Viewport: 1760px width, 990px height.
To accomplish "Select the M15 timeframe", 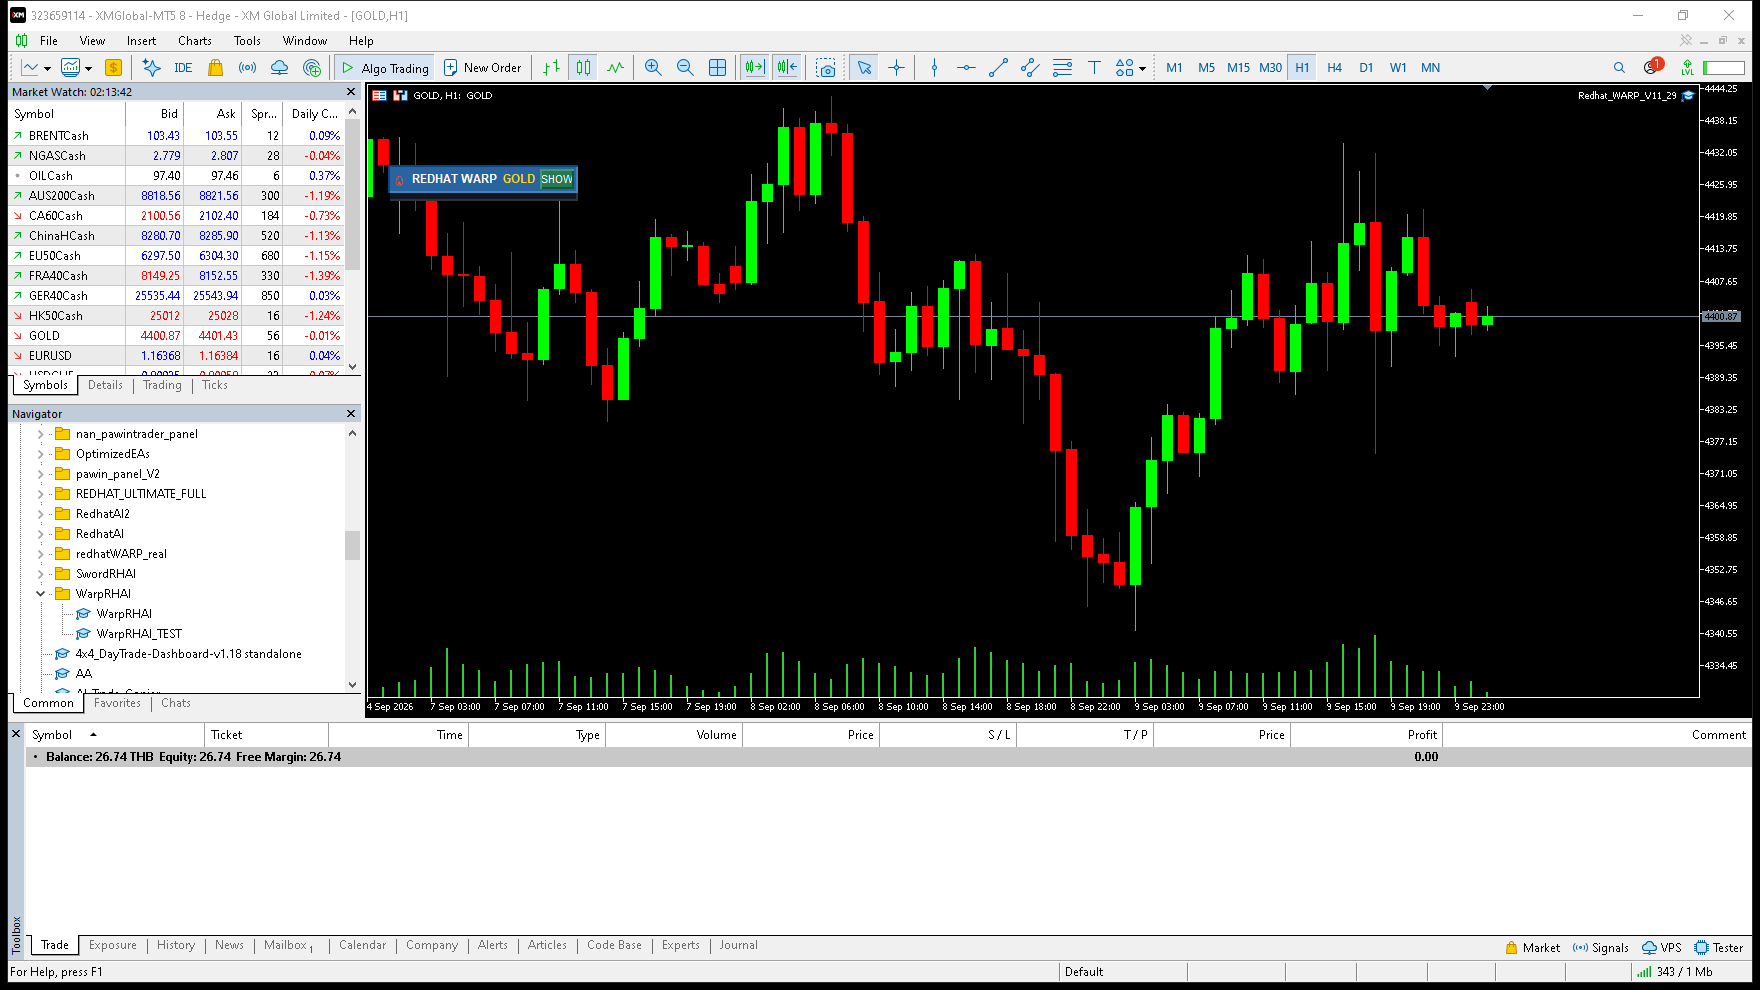I will pos(1238,68).
